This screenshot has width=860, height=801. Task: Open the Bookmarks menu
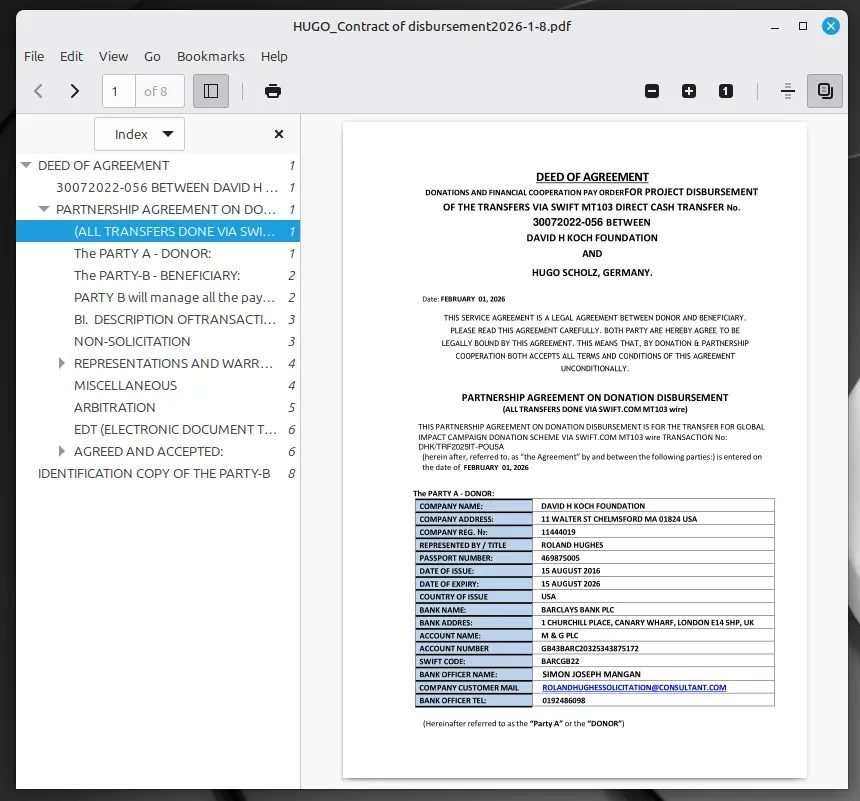[x=210, y=56]
